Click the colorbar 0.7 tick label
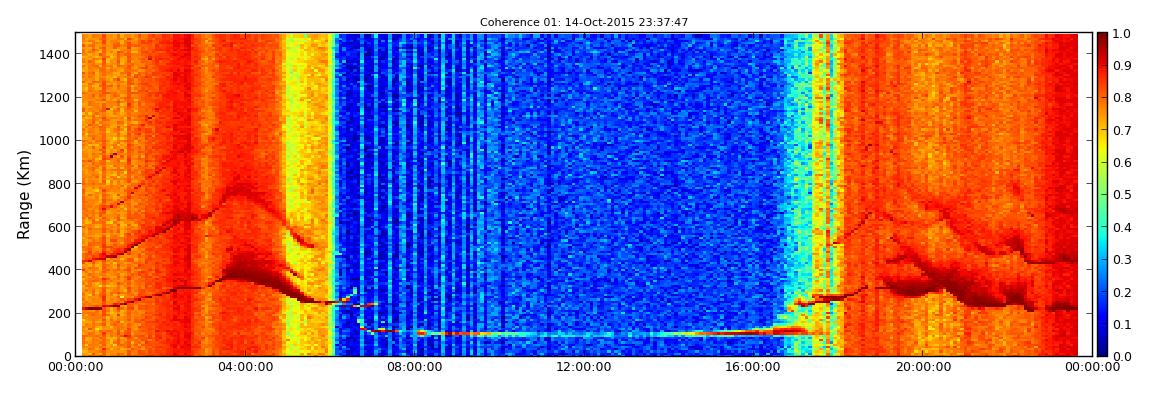The height and width of the screenshot is (407, 1150). (1124, 131)
